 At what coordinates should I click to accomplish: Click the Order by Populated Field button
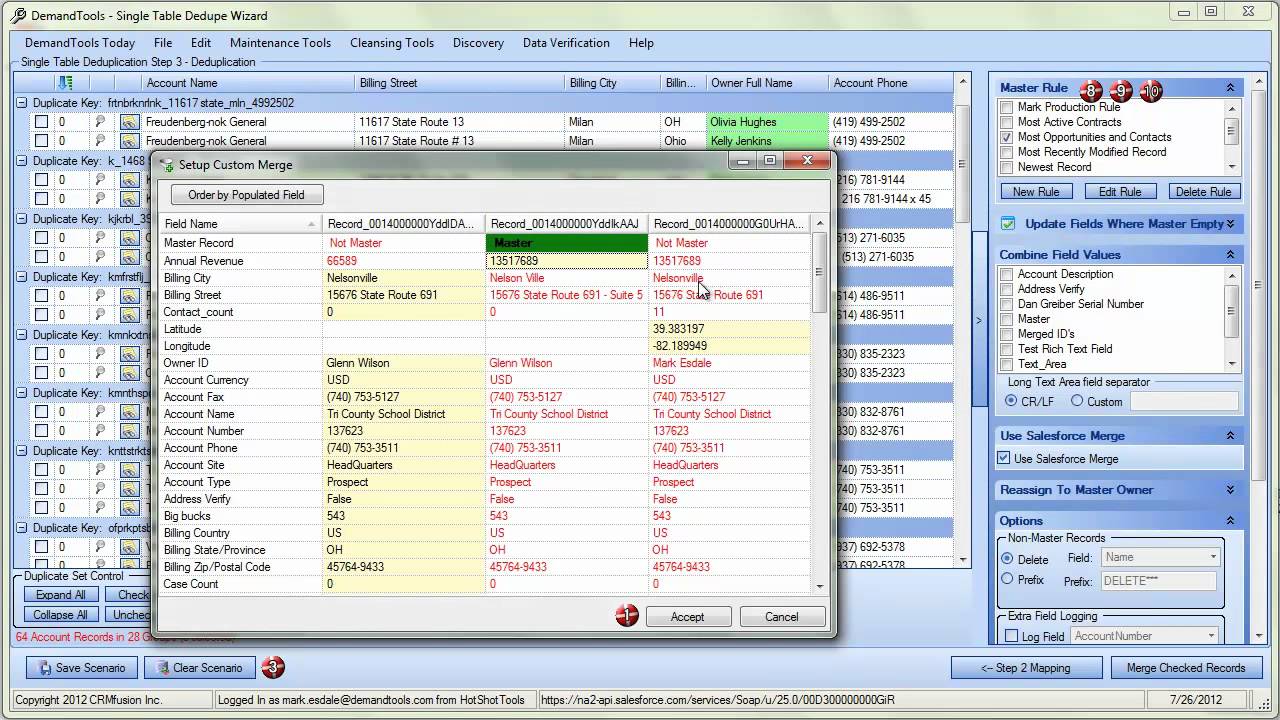[246, 195]
